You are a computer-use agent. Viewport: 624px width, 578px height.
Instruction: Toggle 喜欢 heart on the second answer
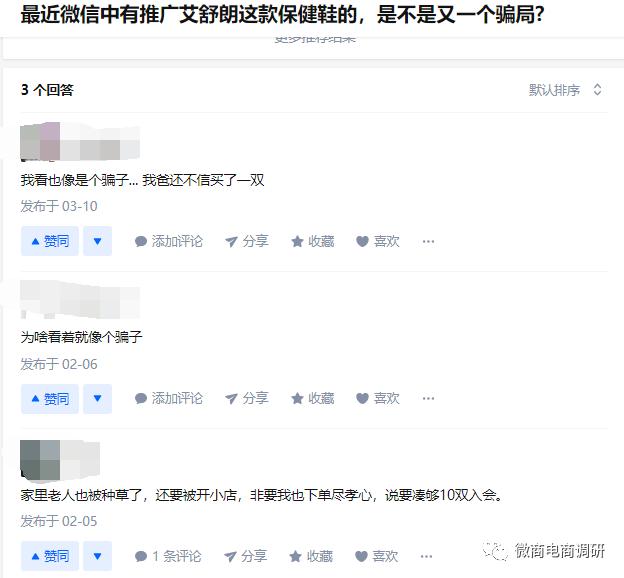(x=378, y=398)
